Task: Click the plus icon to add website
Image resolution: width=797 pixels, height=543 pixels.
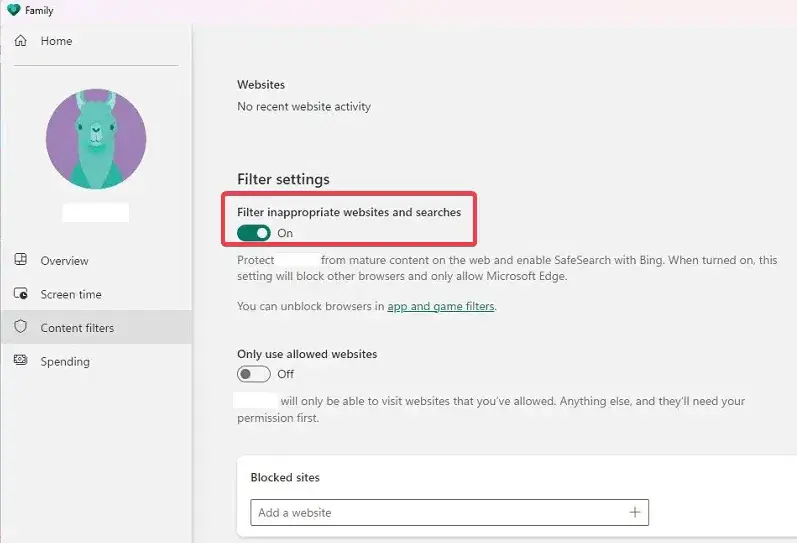Action: (634, 512)
